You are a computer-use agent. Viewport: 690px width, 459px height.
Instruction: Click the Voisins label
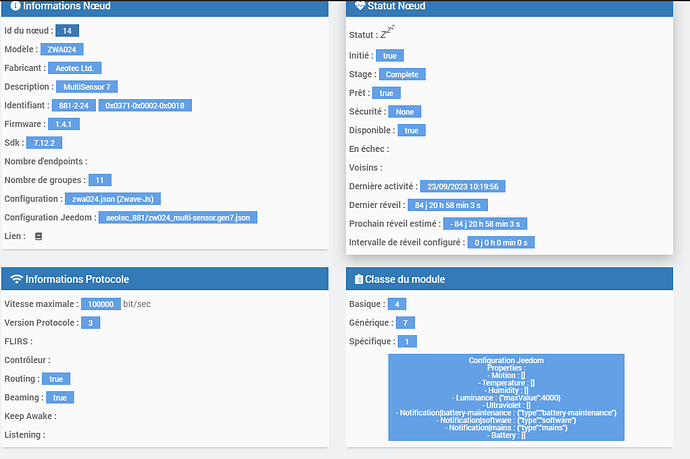pyautogui.click(x=366, y=168)
